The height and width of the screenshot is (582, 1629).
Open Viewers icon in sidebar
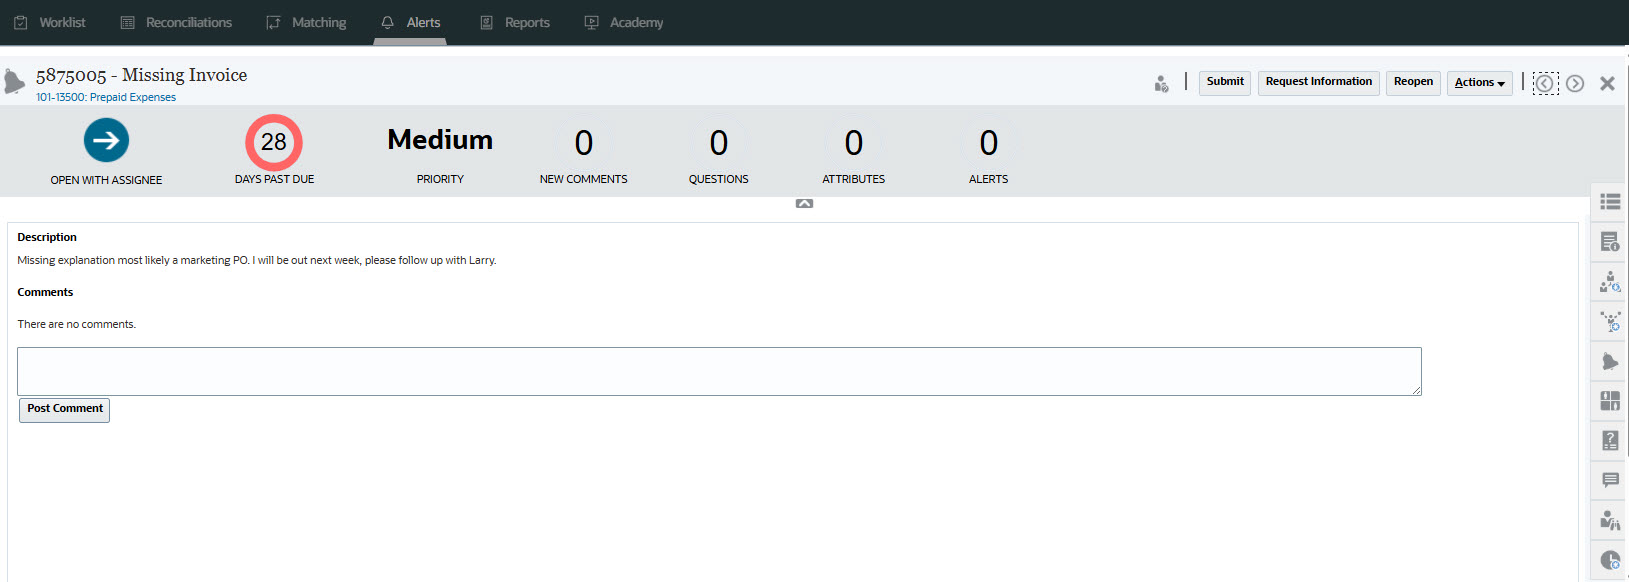1610,520
